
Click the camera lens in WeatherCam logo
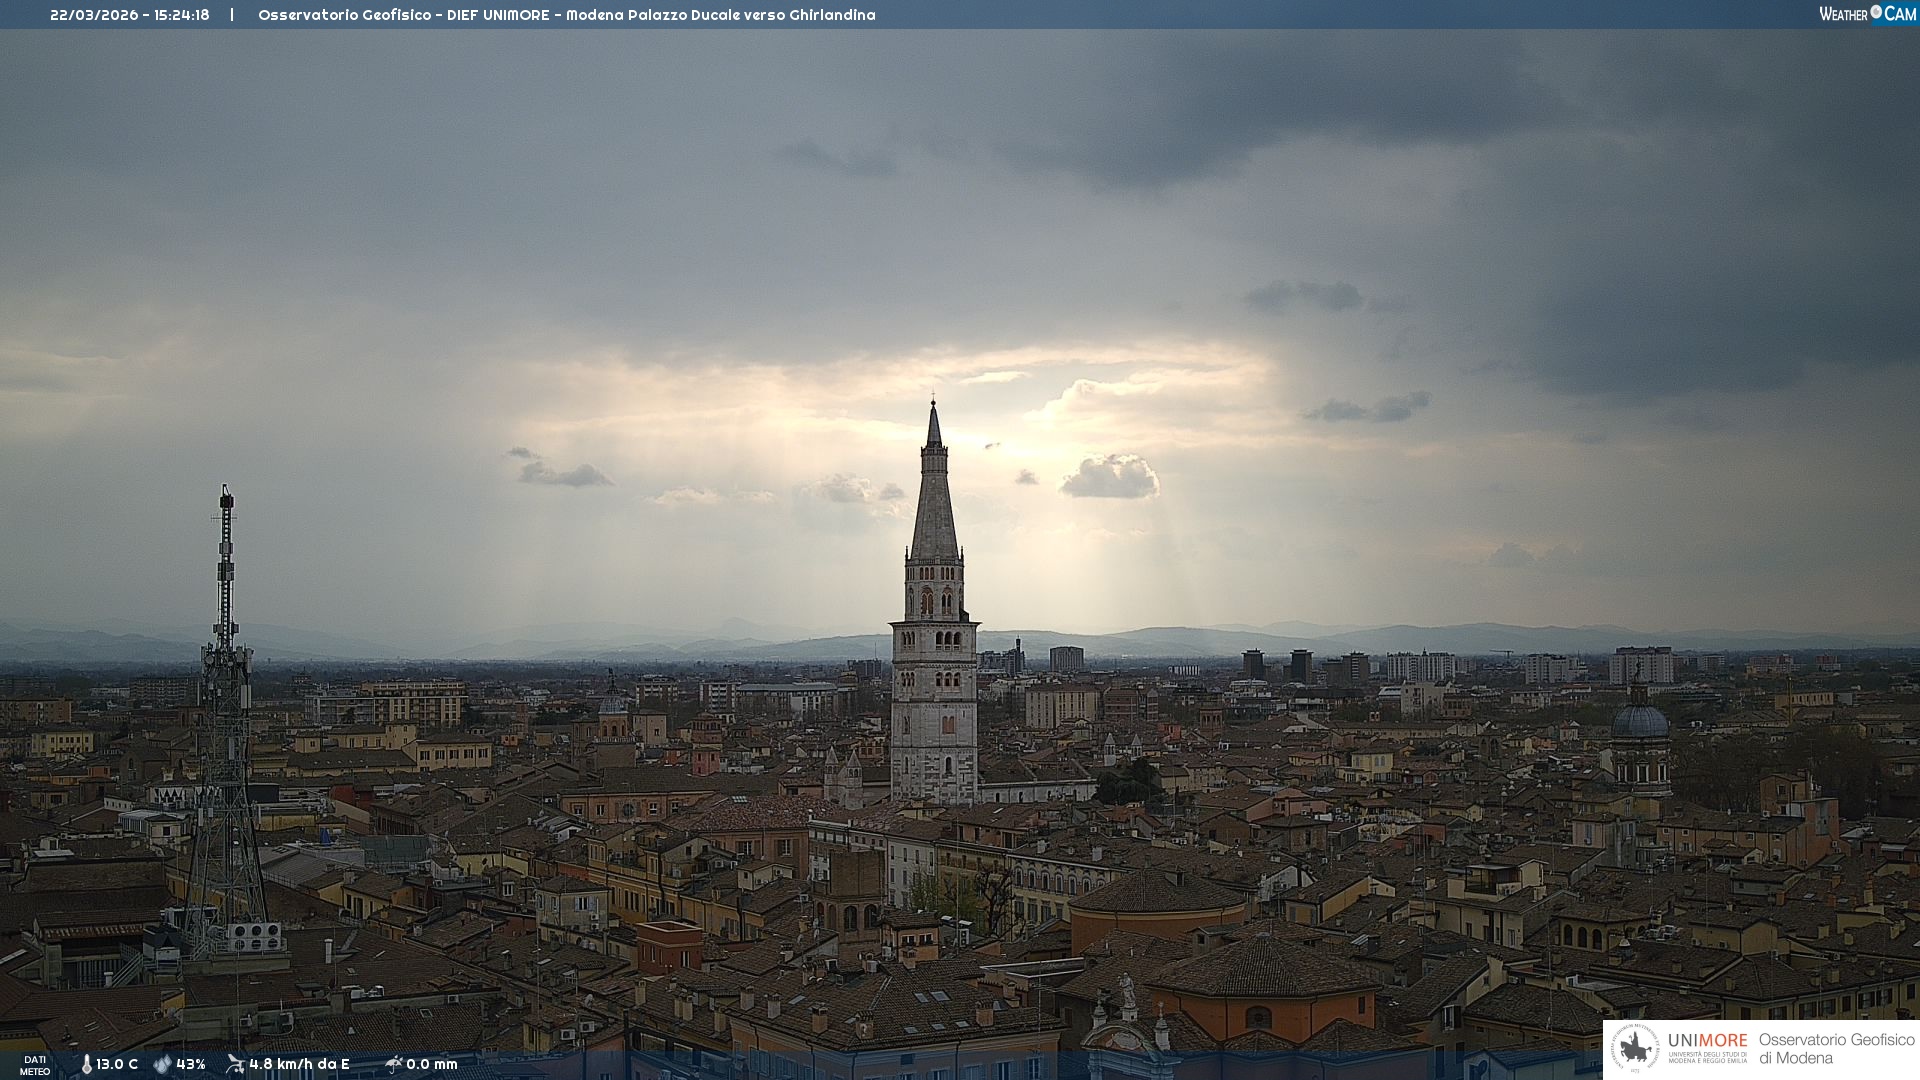1876,12
